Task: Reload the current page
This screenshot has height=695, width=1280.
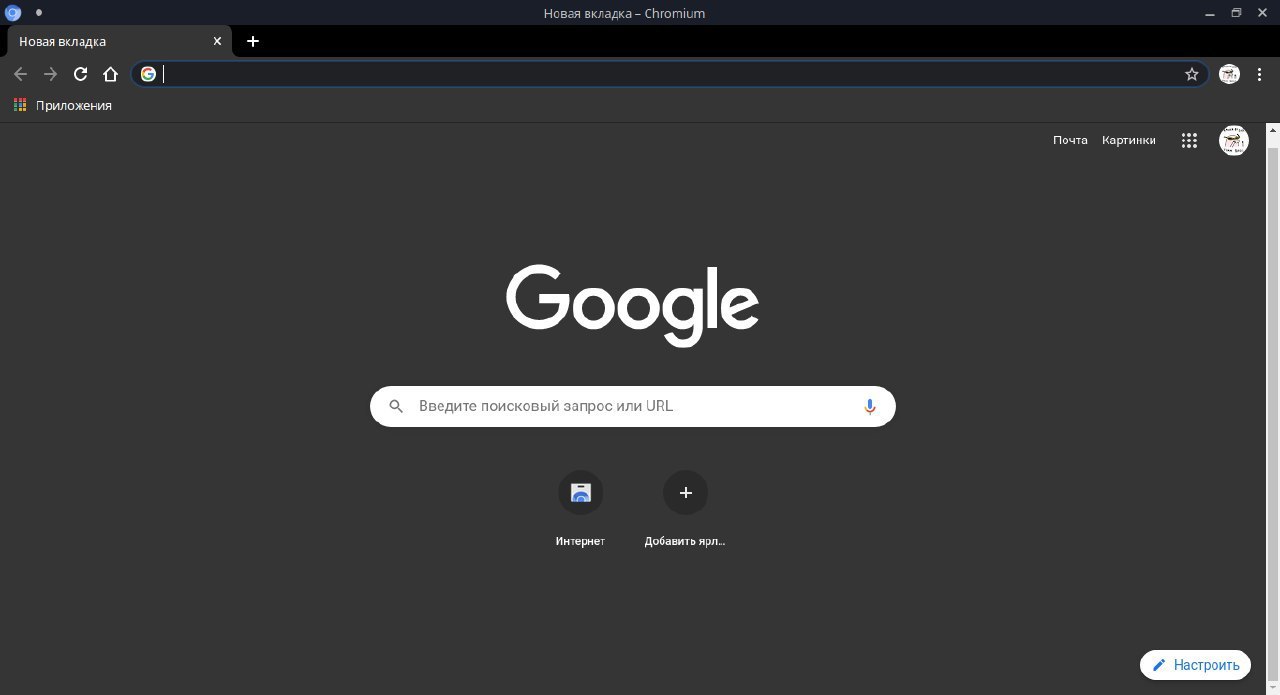Action: click(x=80, y=74)
